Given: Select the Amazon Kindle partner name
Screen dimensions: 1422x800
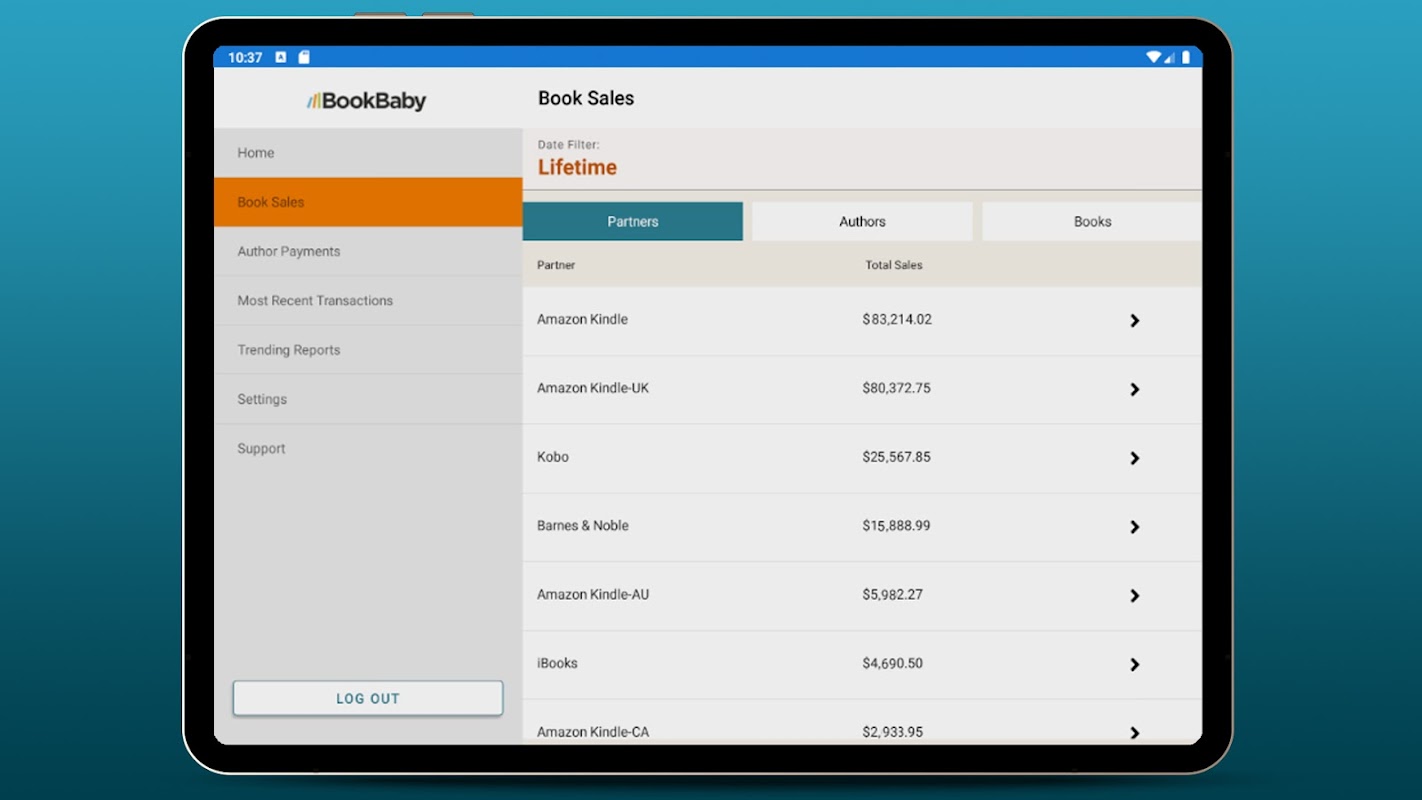Looking at the screenshot, I should coord(582,319).
